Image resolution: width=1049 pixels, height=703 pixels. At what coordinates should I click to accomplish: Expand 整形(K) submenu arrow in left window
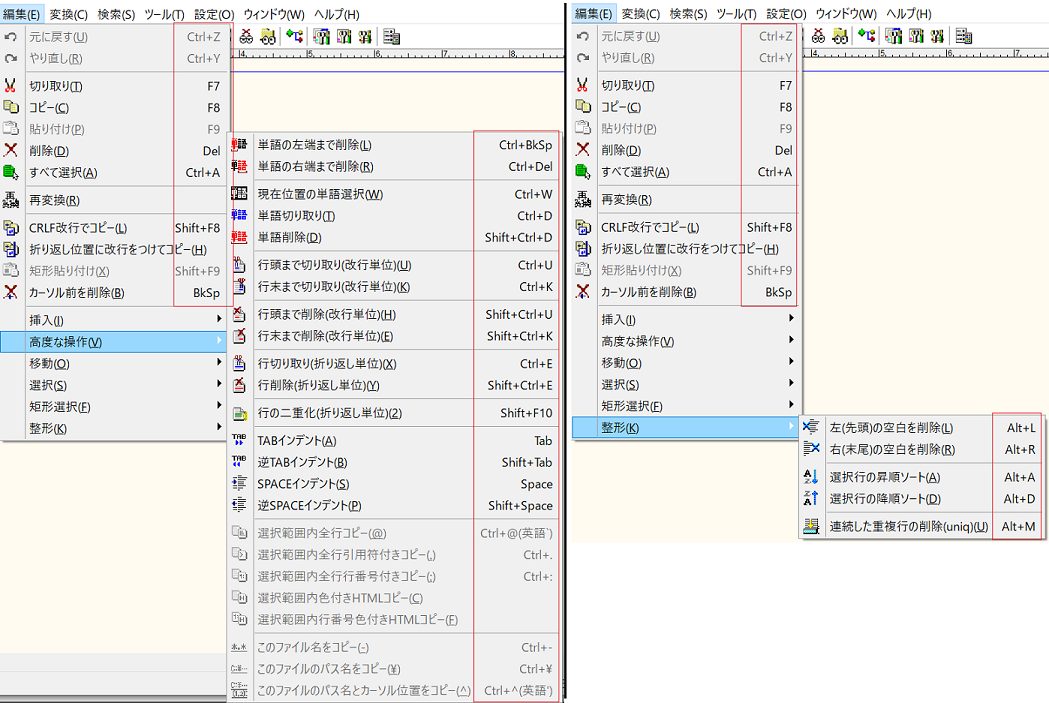pos(219,427)
